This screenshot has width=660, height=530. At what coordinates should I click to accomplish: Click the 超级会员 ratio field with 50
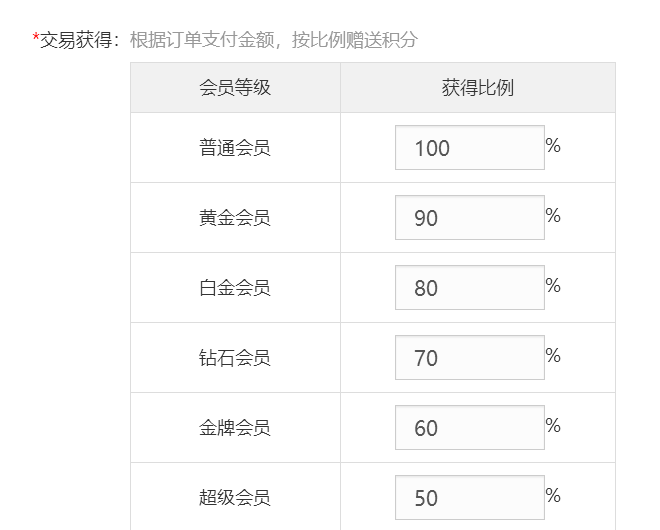pyautogui.click(x=469, y=497)
